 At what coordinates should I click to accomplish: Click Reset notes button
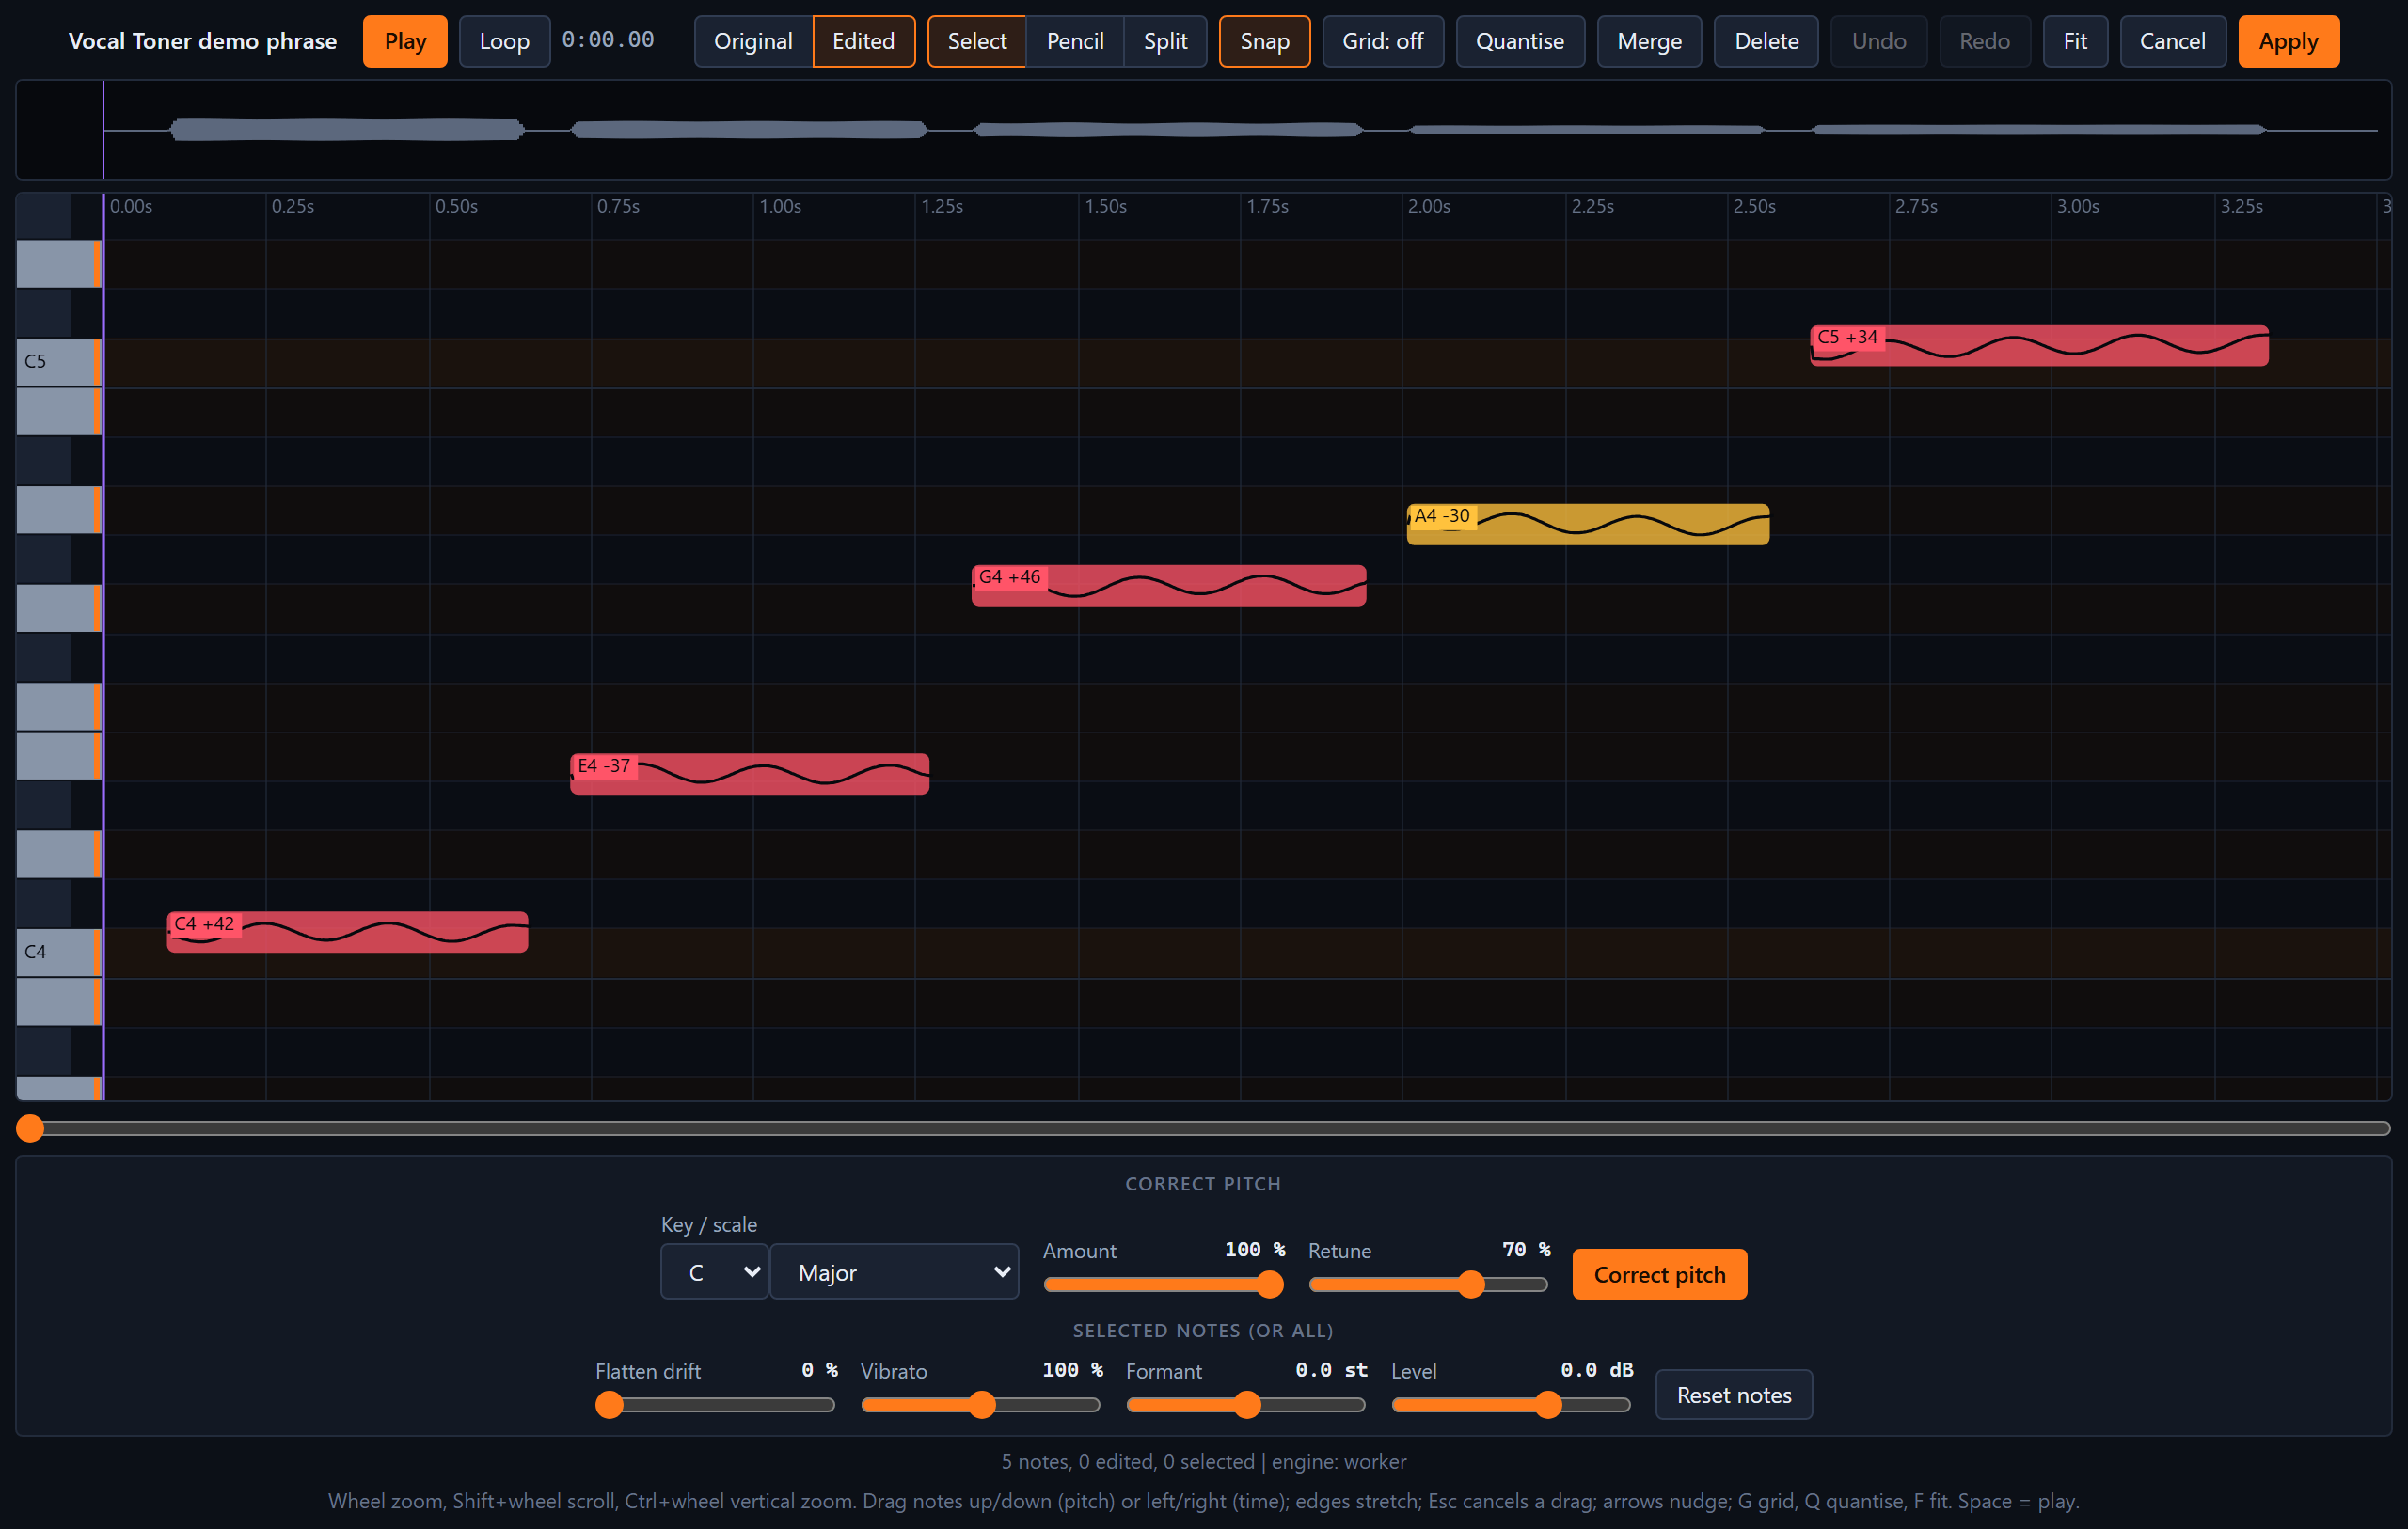1733,1395
